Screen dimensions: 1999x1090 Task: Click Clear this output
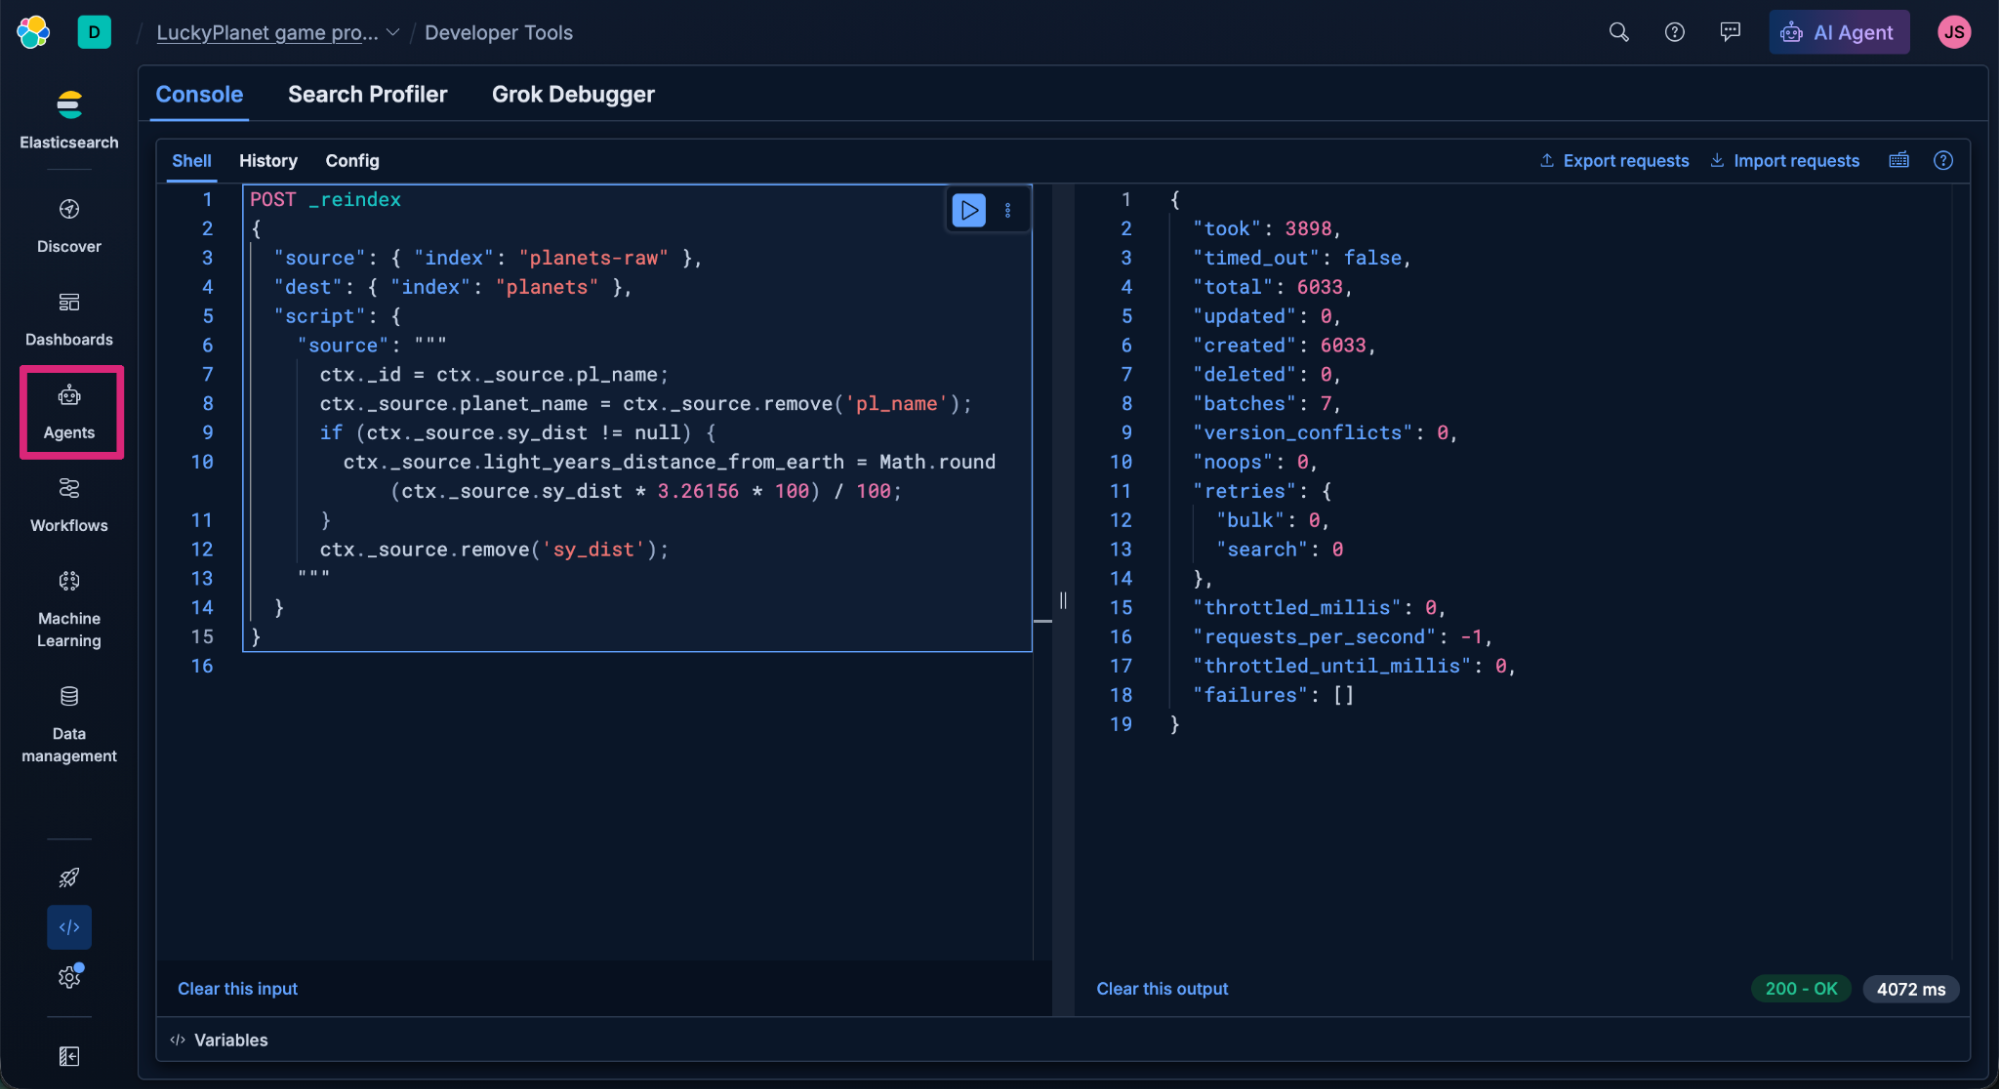[x=1162, y=988]
